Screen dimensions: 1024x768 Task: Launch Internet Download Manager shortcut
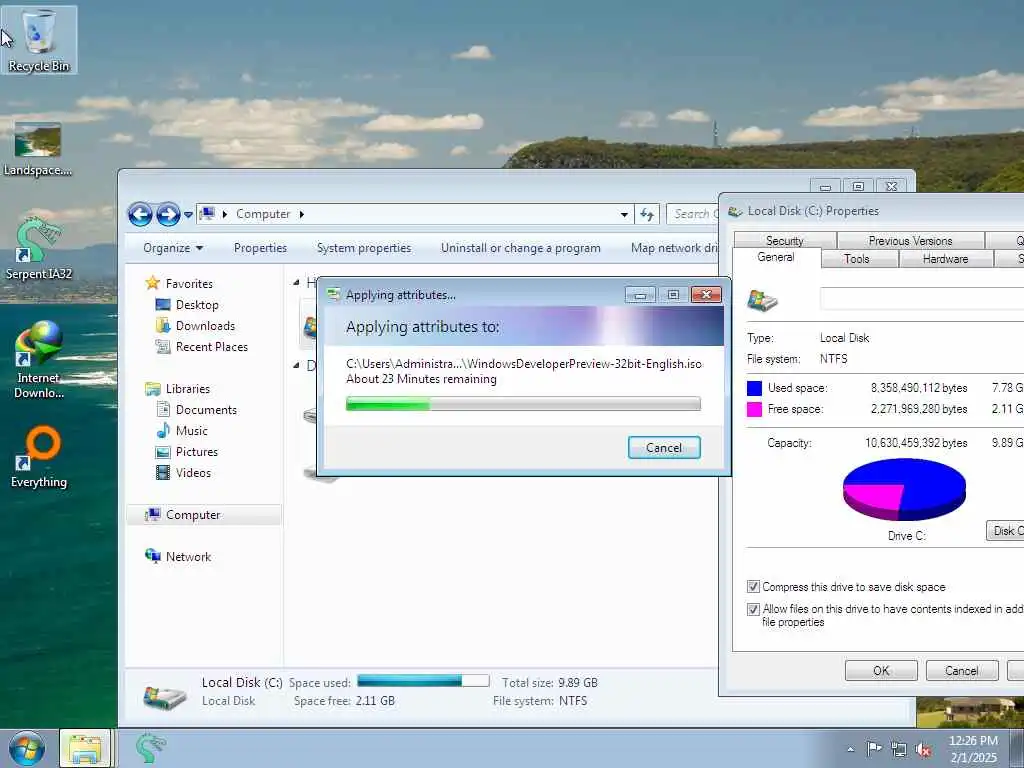click(x=39, y=359)
